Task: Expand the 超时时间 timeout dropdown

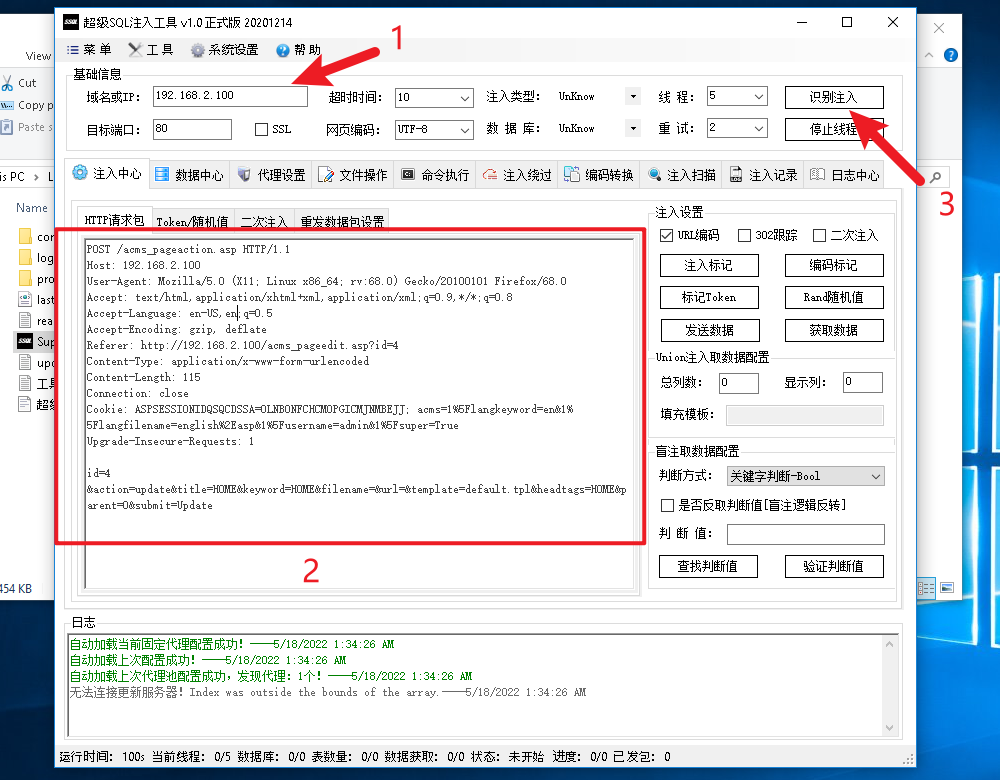Action: click(x=465, y=98)
